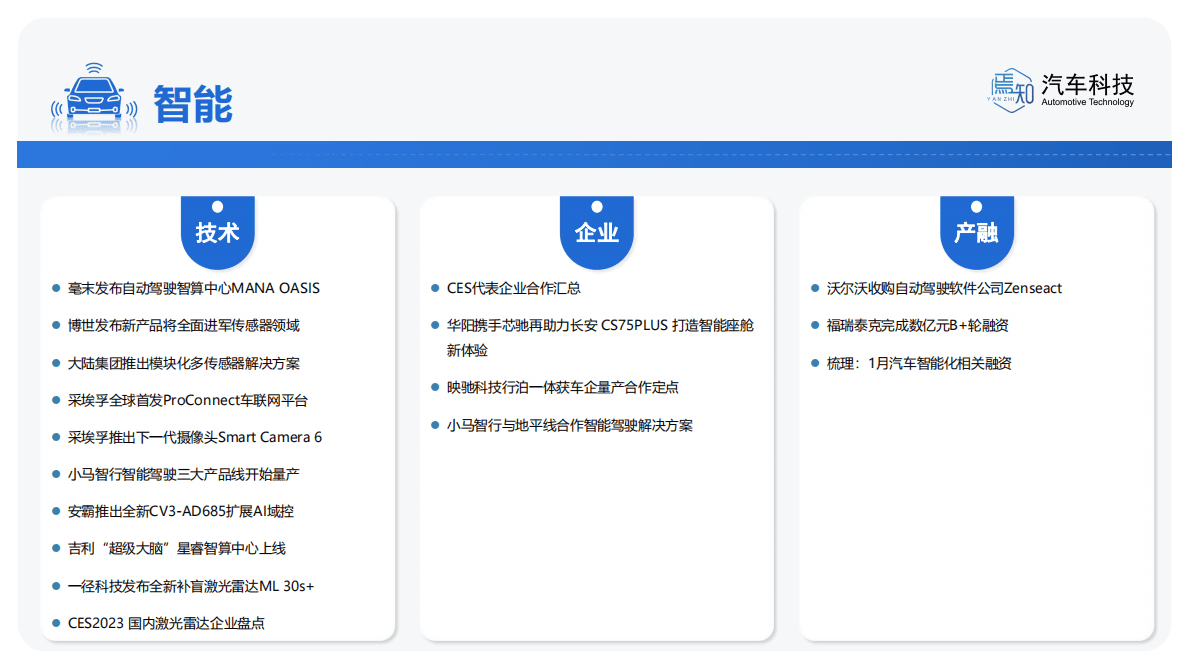This screenshot has height=669, width=1190.
Task: Open 小马智行智能驾驶三大产品线开始量产 link
Action: 183,474
